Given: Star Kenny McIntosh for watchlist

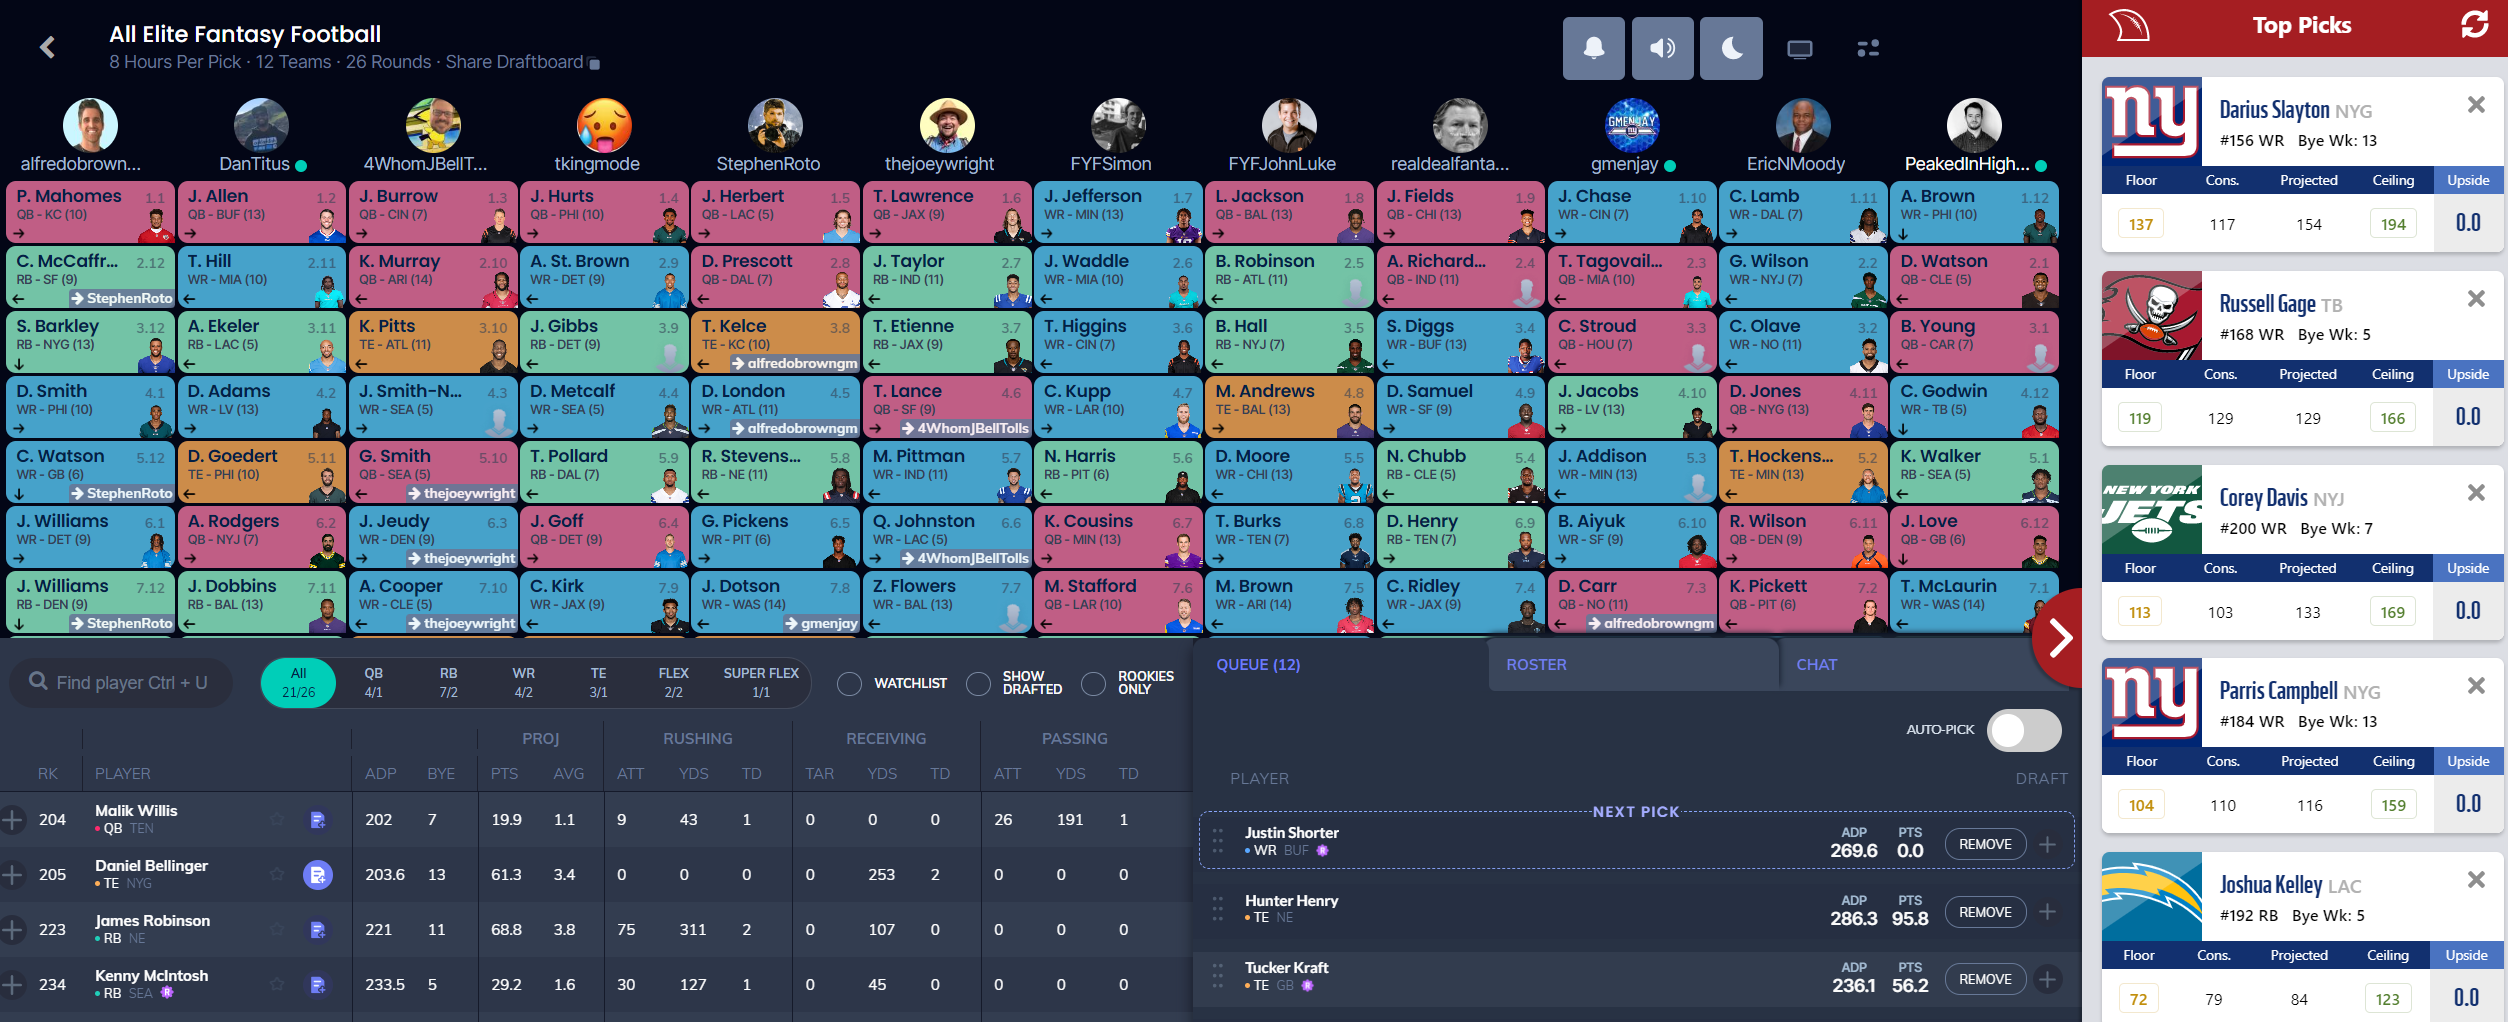Looking at the screenshot, I should pyautogui.click(x=277, y=985).
